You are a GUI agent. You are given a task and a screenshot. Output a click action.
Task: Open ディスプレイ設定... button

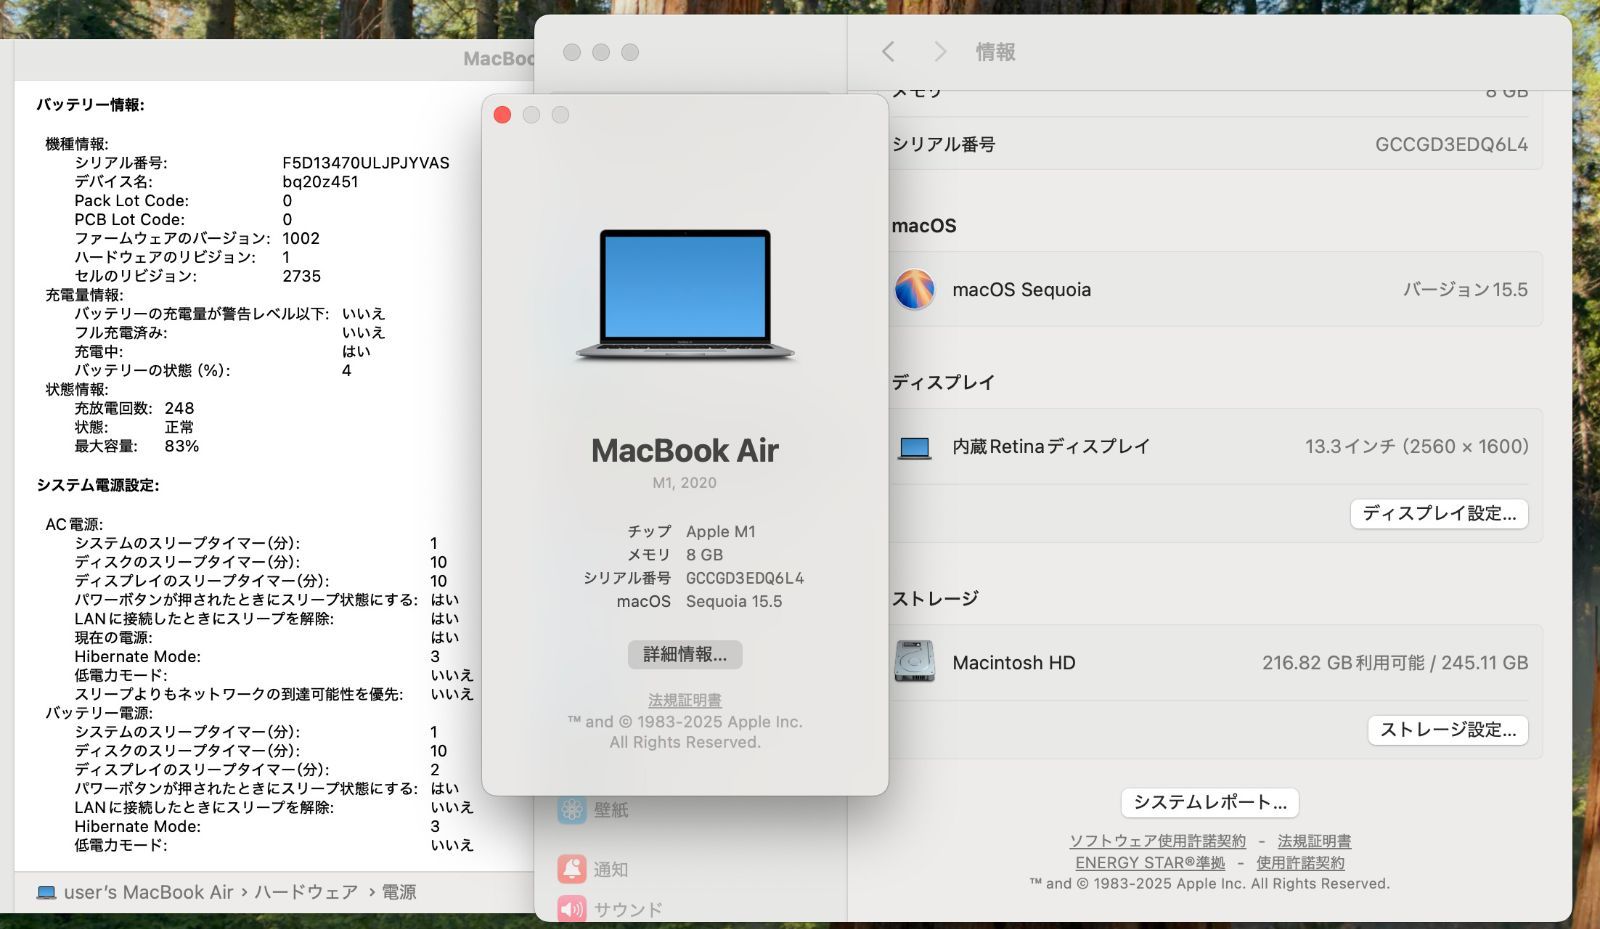click(1439, 514)
